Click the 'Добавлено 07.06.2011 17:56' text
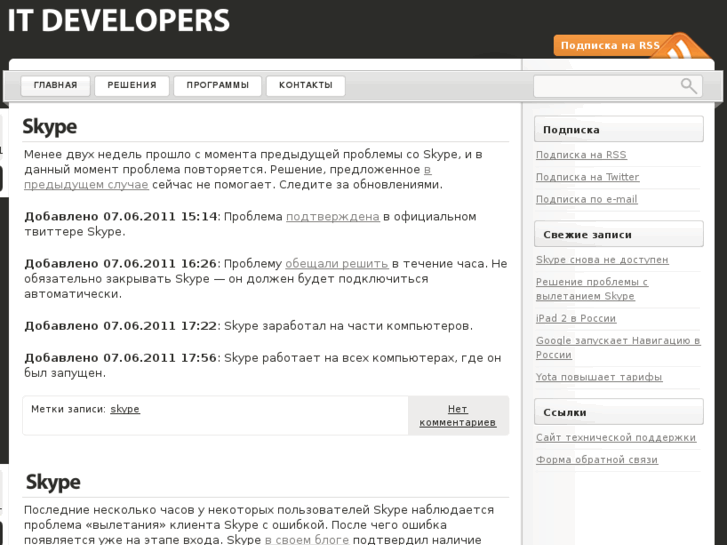This screenshot has height=545, width=727. pyautogui.click(x=121, y=358)
